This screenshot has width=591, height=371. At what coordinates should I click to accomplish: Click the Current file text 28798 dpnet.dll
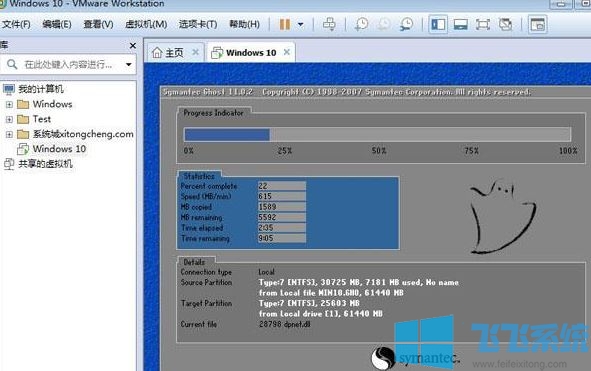click(285, 324)
